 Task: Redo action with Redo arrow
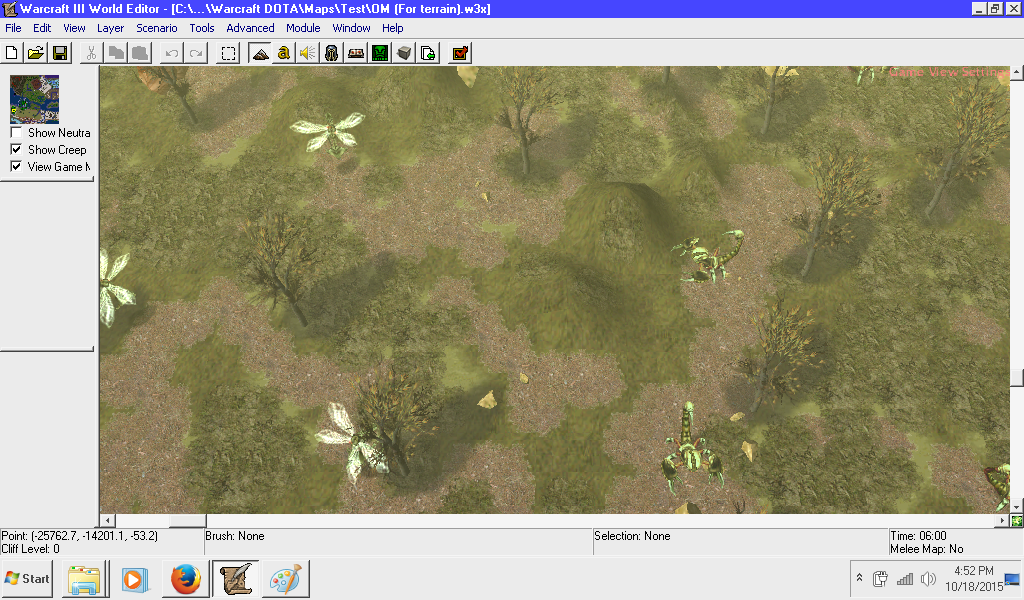(x=196, y=53)
